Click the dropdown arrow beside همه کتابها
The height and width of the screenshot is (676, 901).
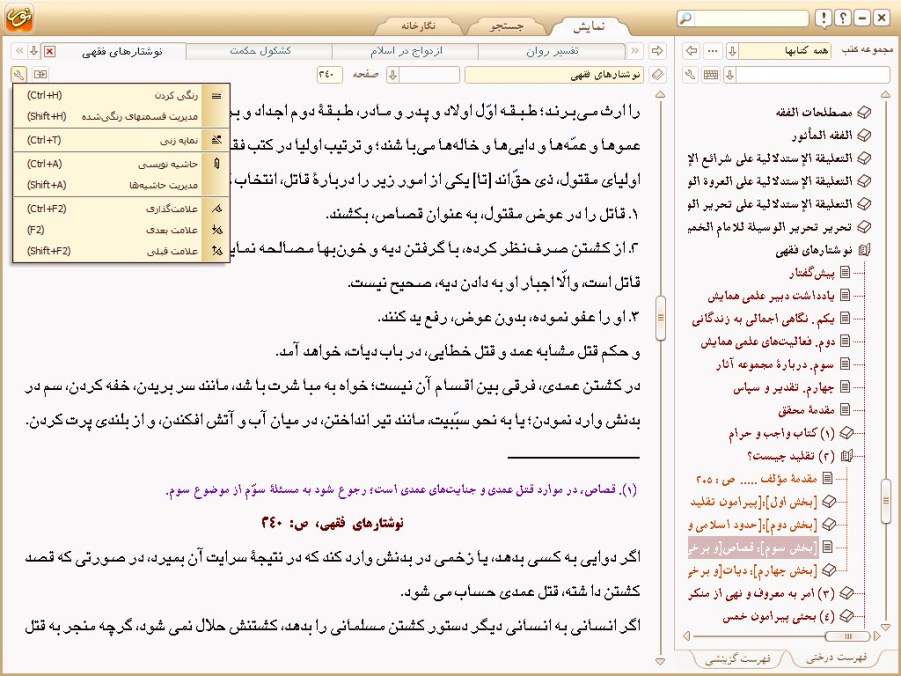pyautogui.click(x=733, y=51)
